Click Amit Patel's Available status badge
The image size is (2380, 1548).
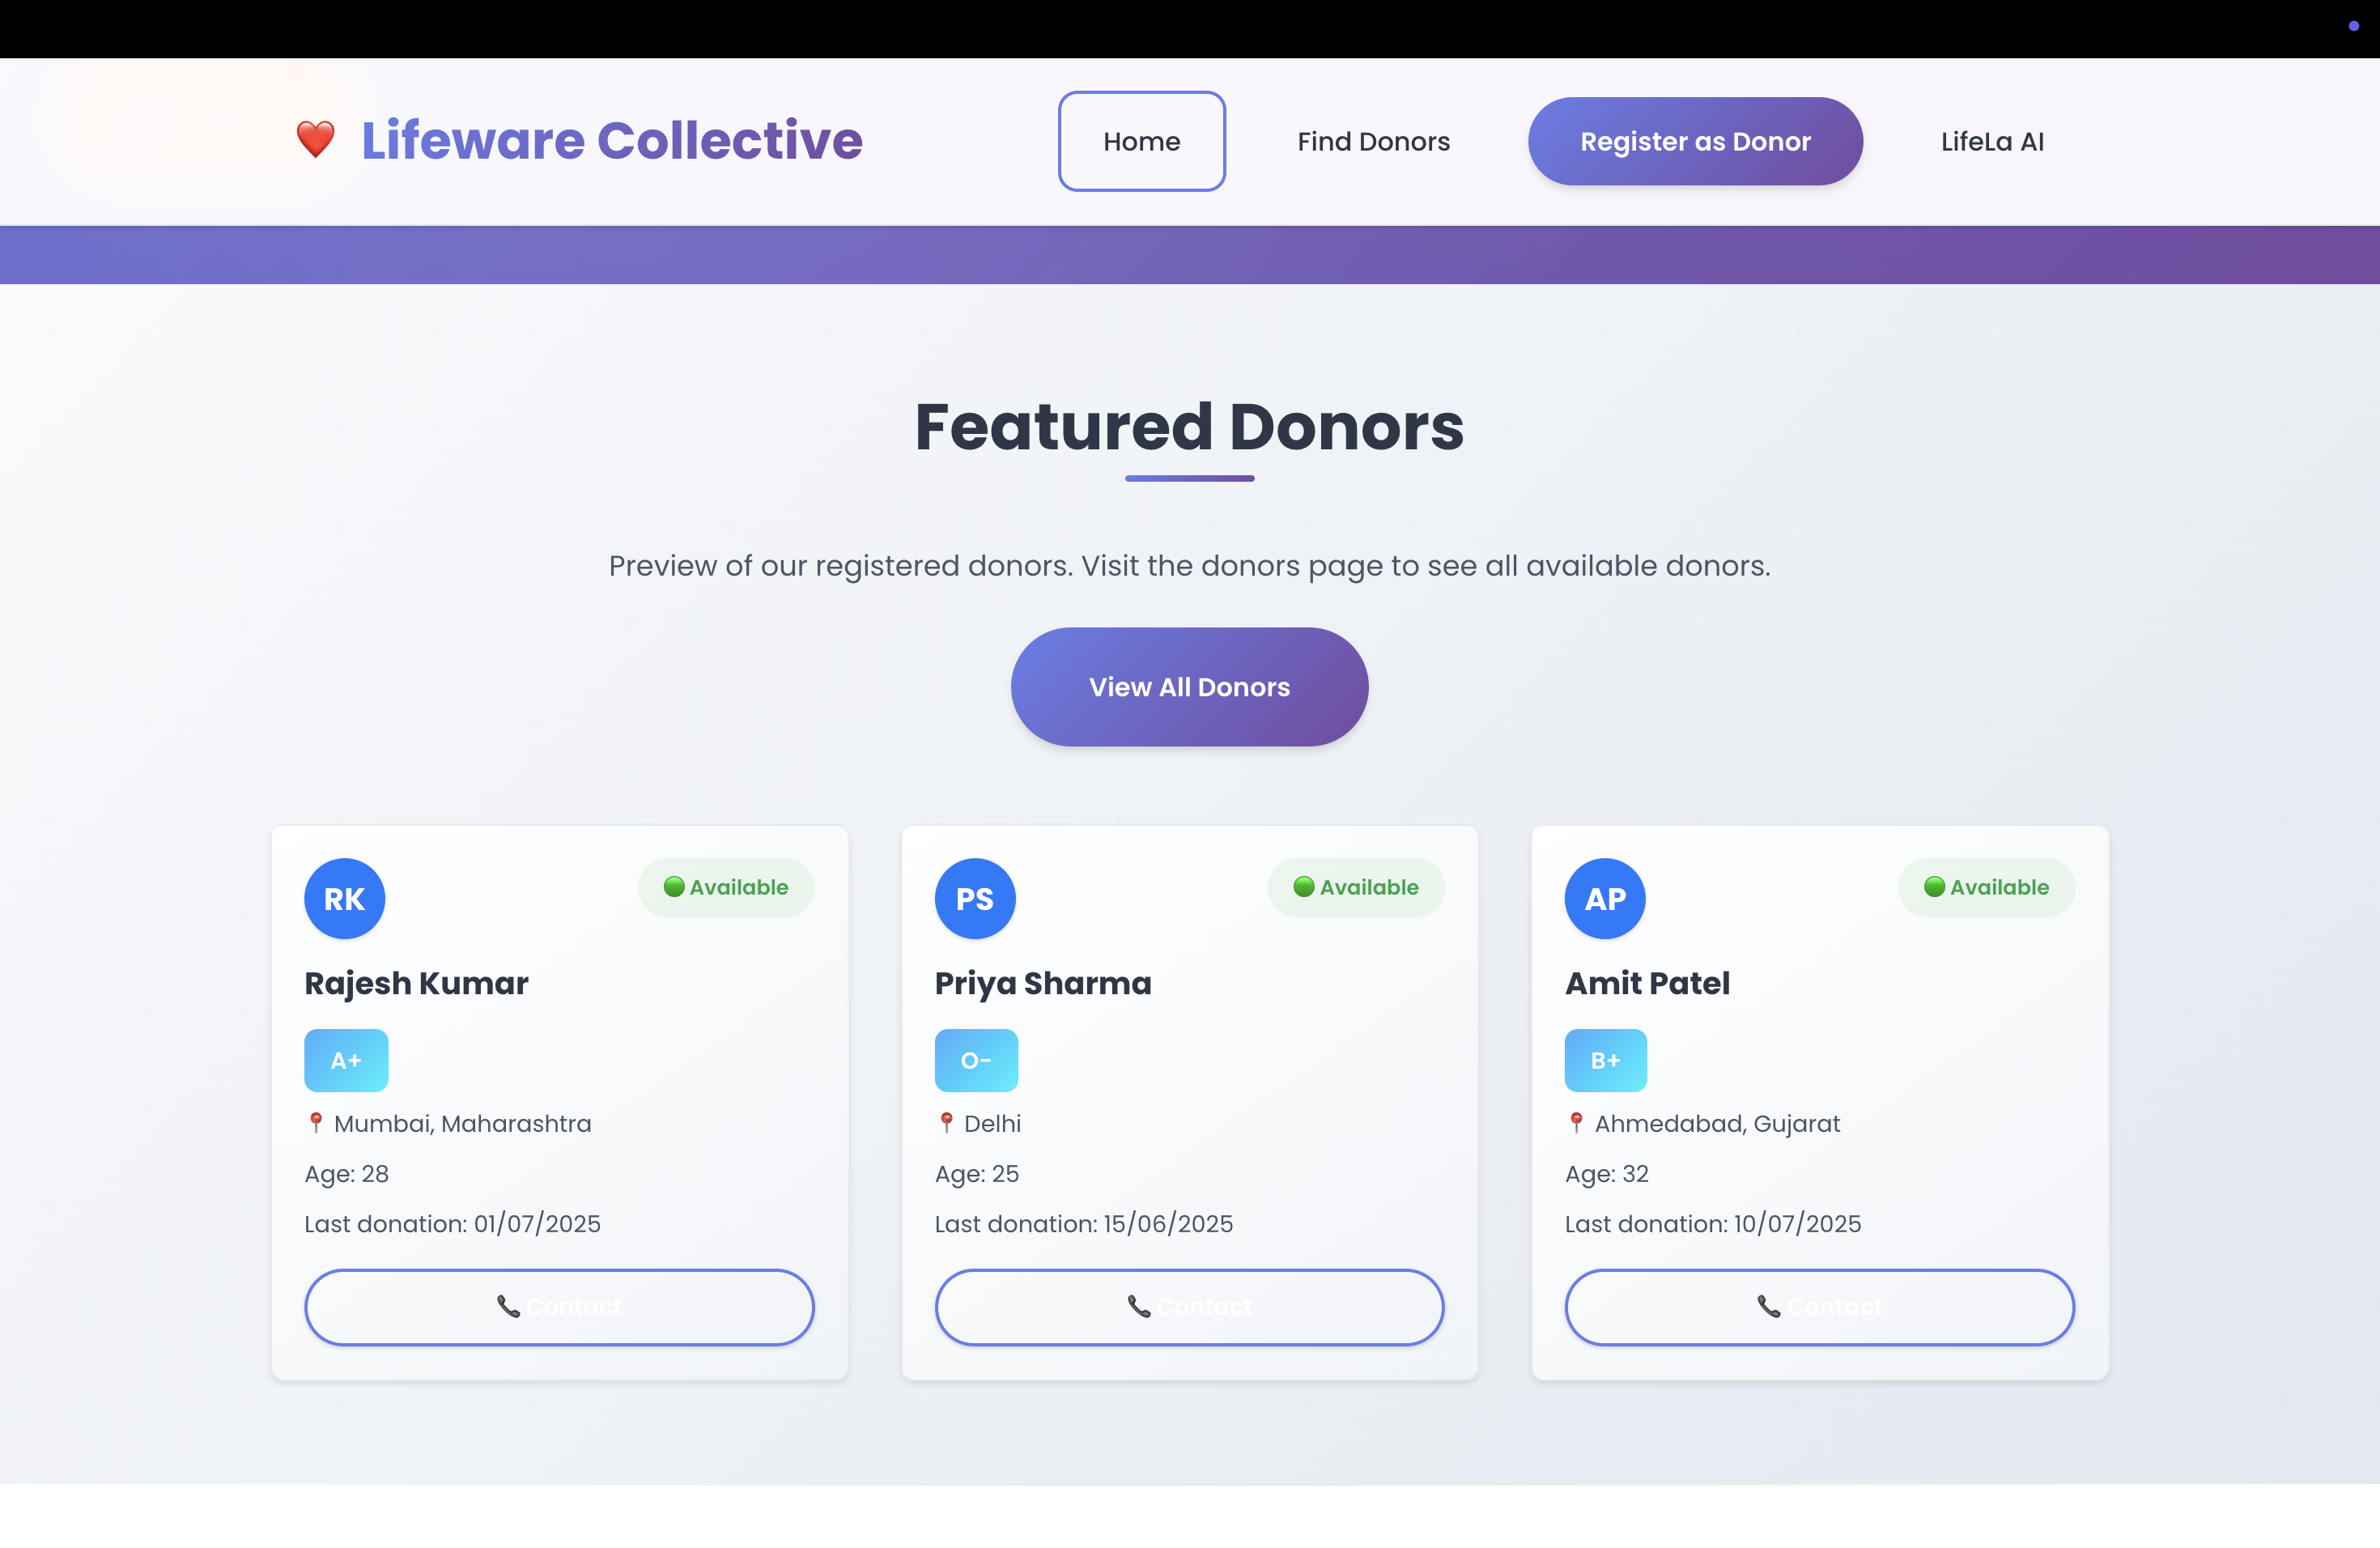tap(1987, 887)
